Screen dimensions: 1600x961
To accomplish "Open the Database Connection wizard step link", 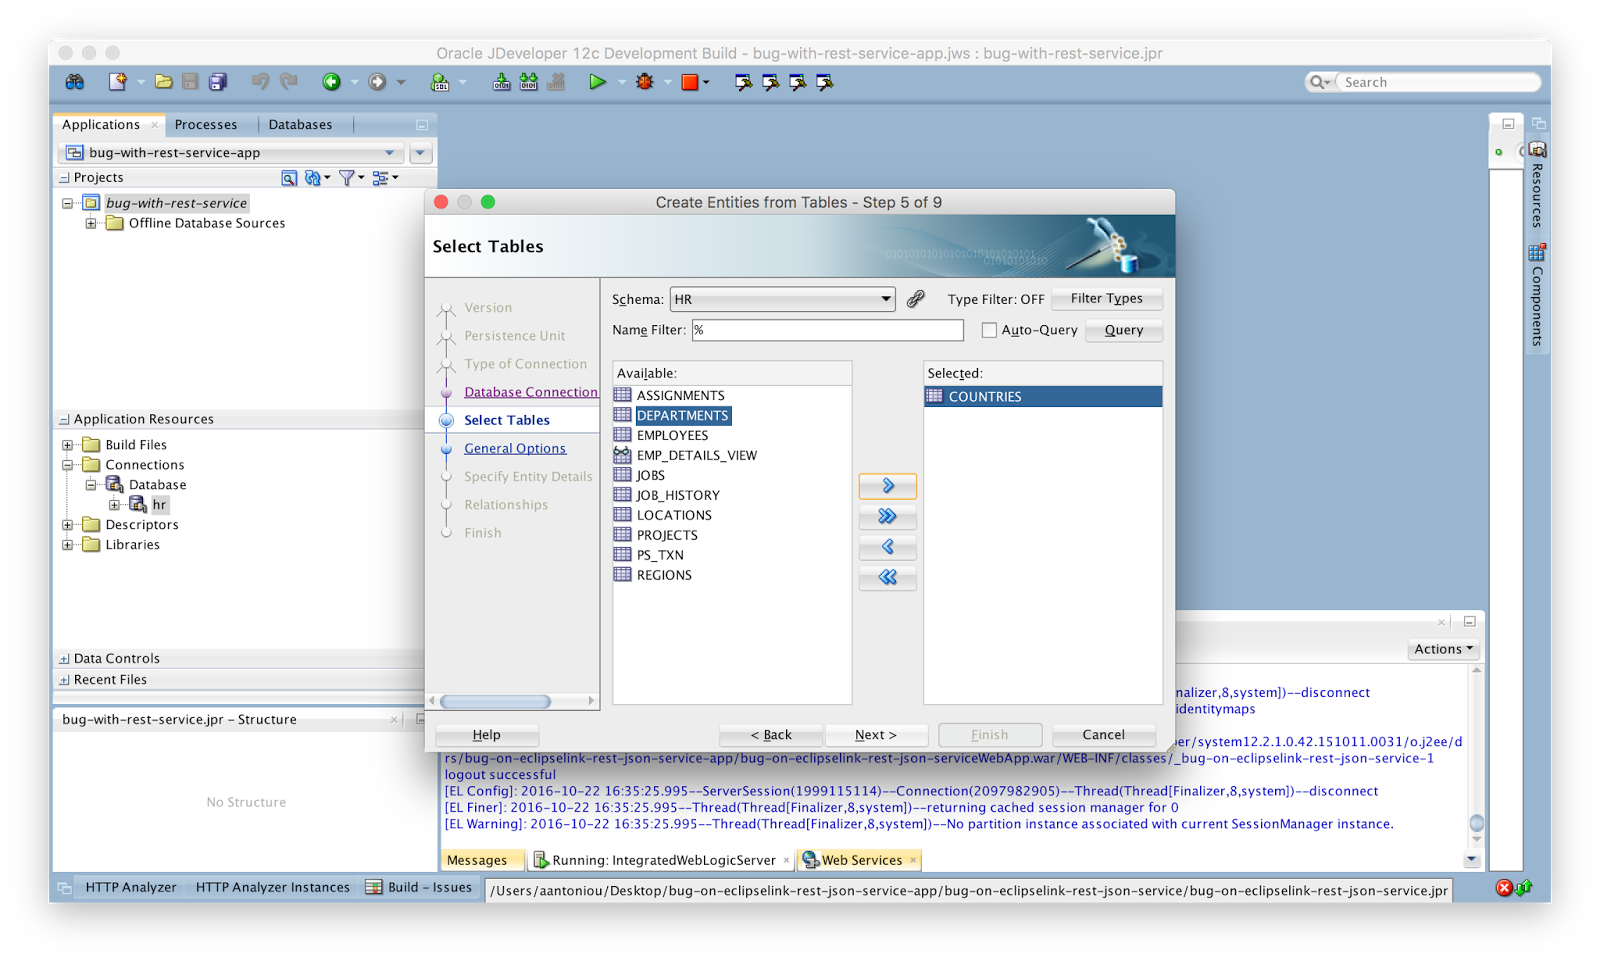I will (x=531, y=392).
